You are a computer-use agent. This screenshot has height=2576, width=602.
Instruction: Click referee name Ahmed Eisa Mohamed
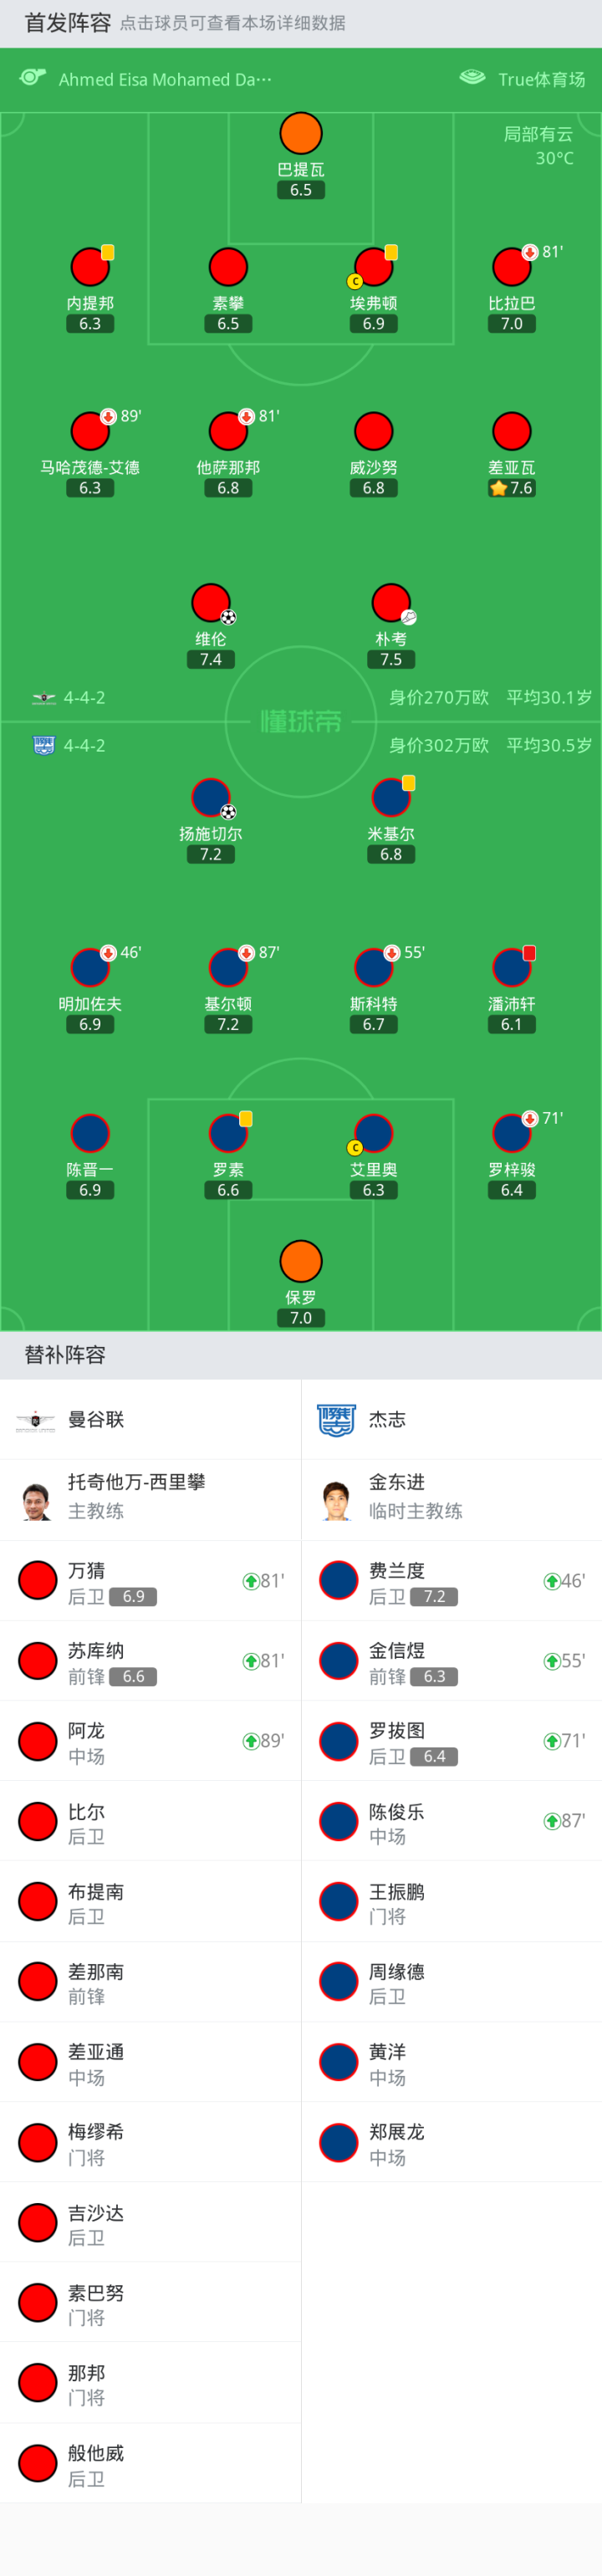[164, 80]
